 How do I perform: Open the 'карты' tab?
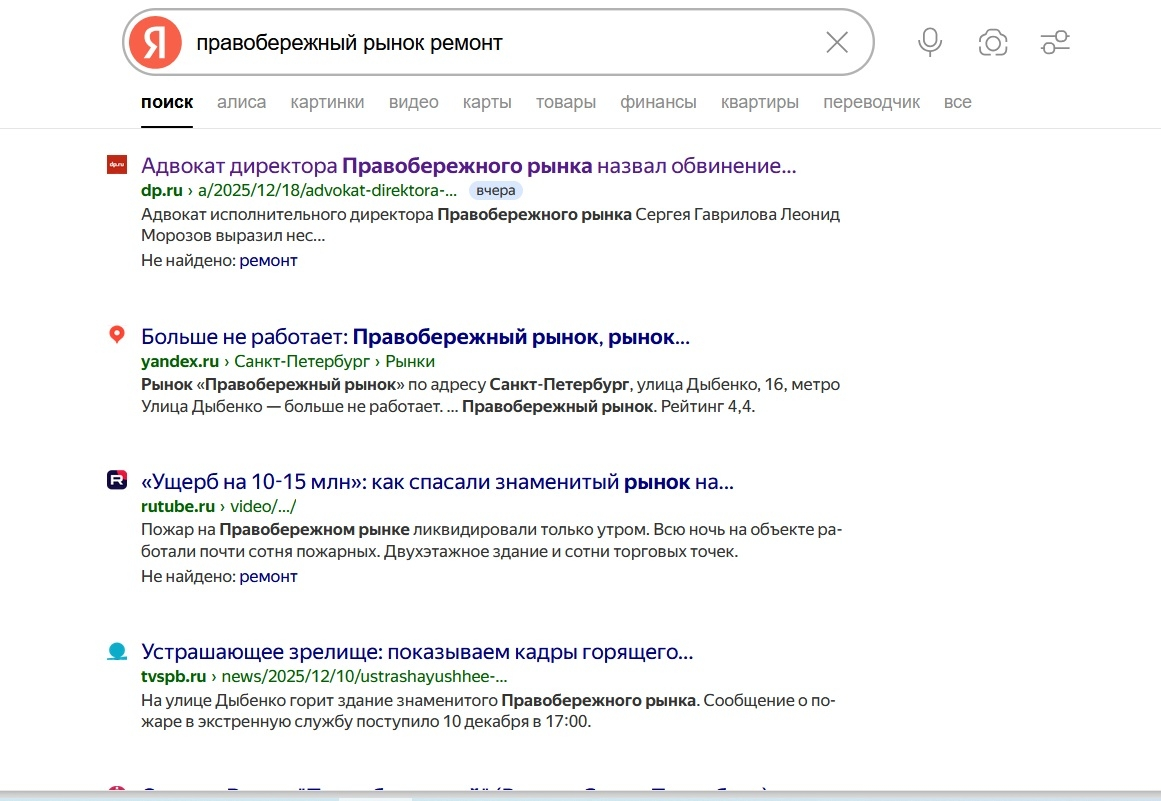click(487, 102)
